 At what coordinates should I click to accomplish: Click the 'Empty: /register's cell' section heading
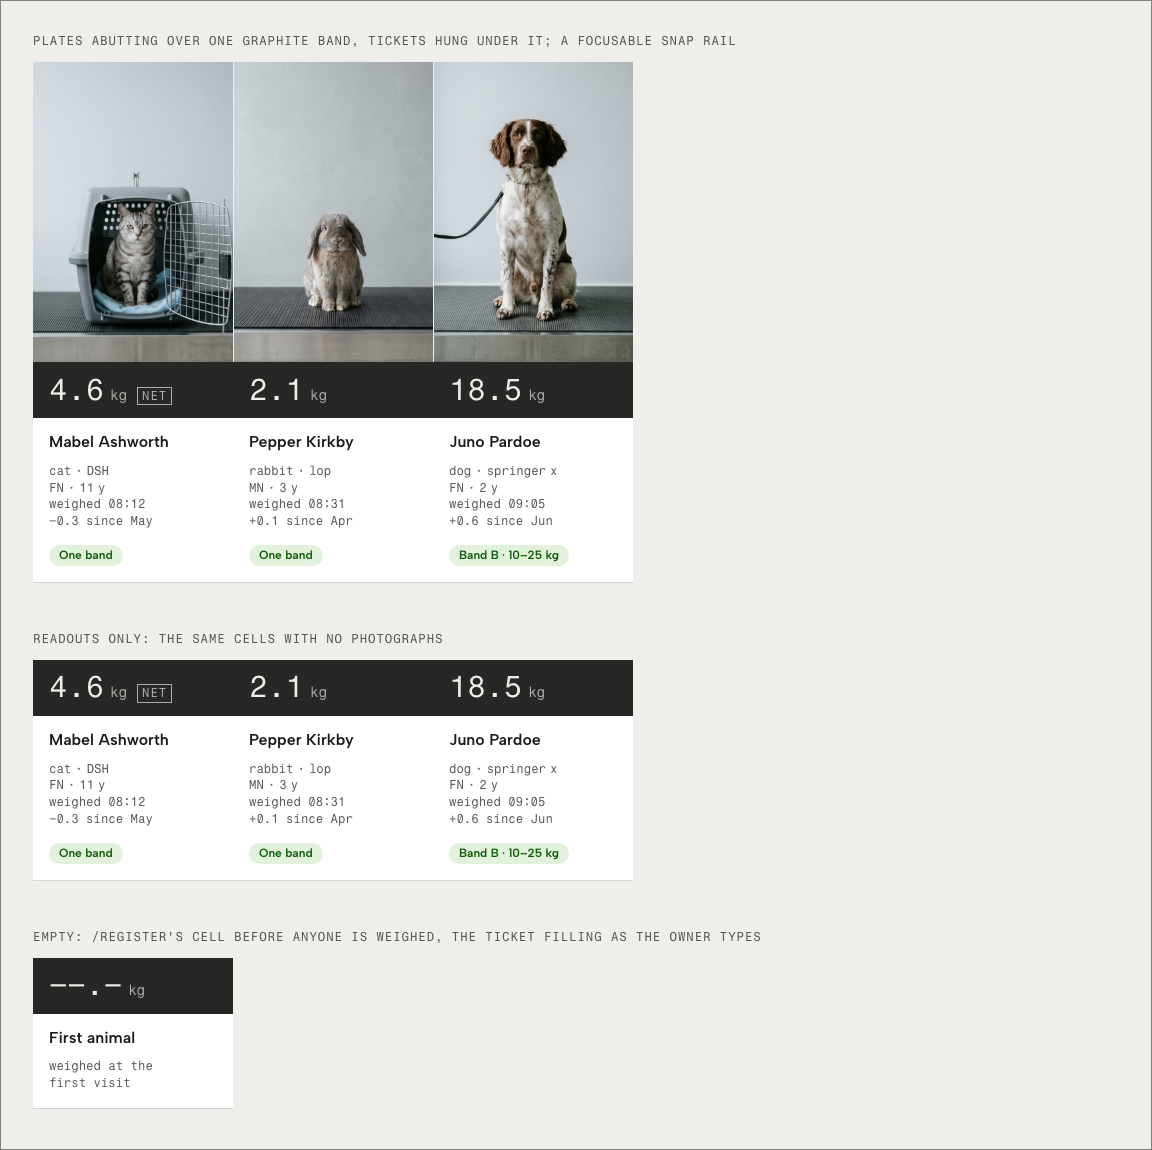(x=397, y=937)
